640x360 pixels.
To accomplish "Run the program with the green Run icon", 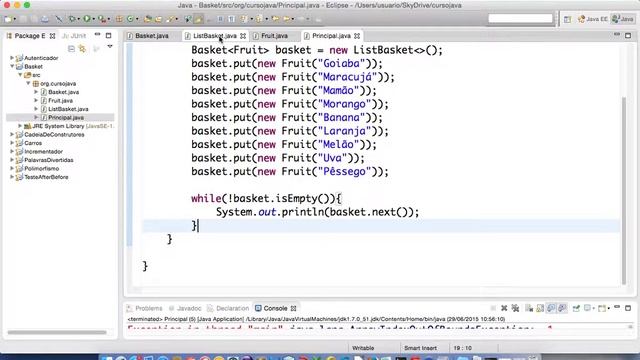I will (x=87, y=19).
